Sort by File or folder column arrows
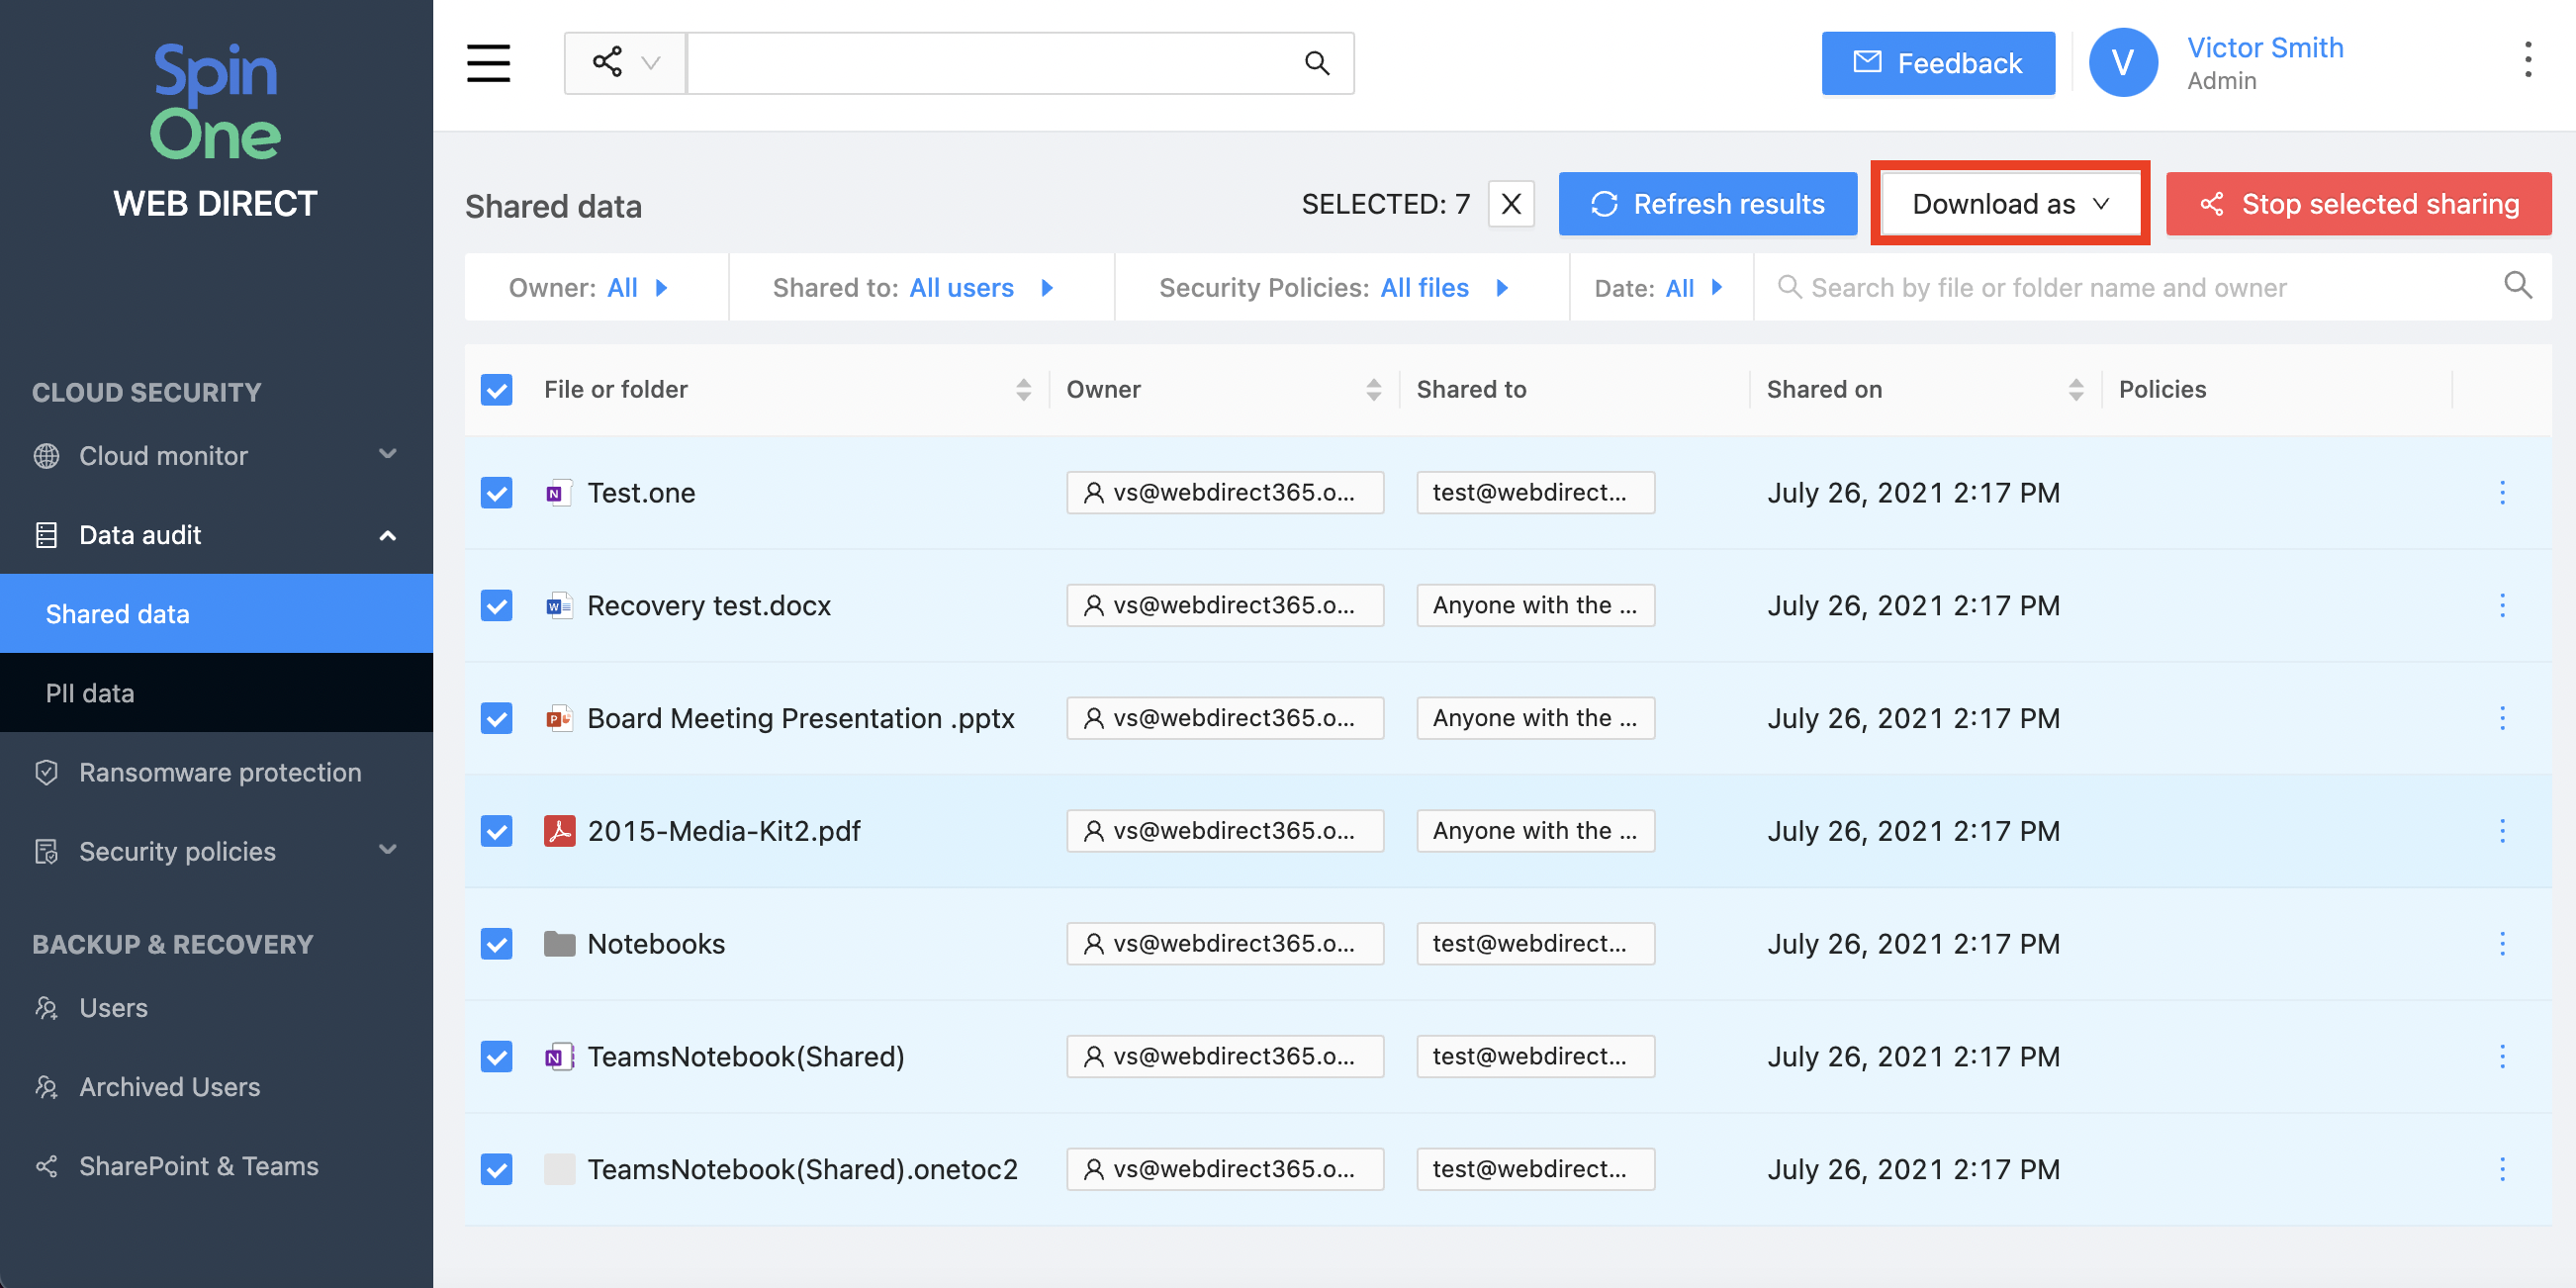 click(x=1022, y=390)
